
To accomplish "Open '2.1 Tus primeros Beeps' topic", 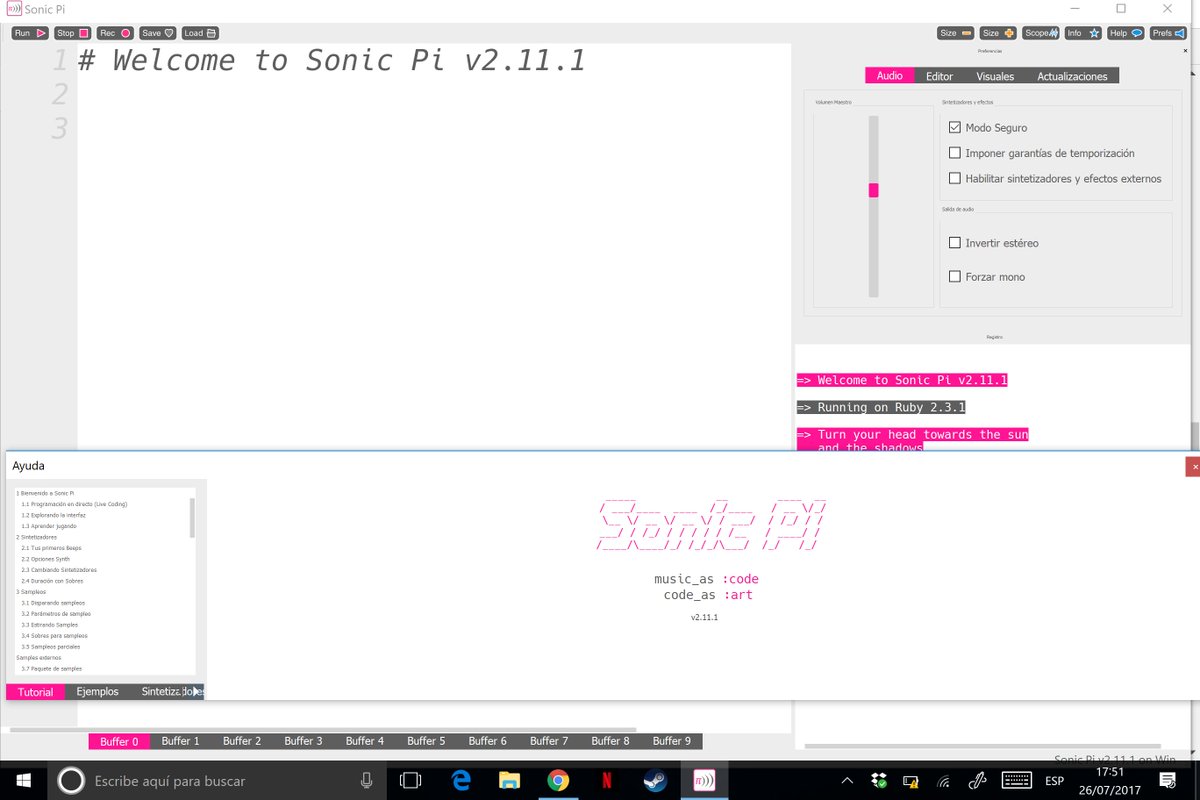I will click(50, 548).
